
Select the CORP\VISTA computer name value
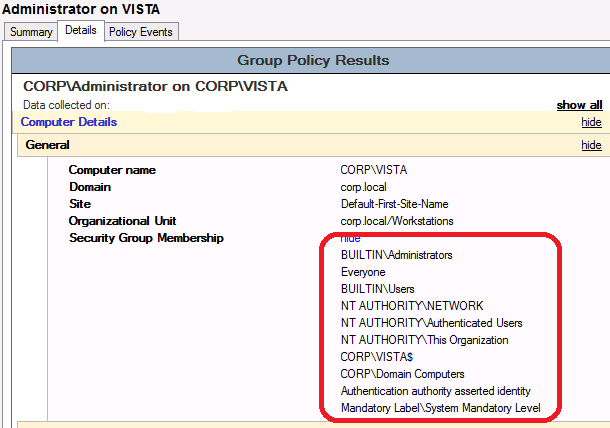(373, 170)
